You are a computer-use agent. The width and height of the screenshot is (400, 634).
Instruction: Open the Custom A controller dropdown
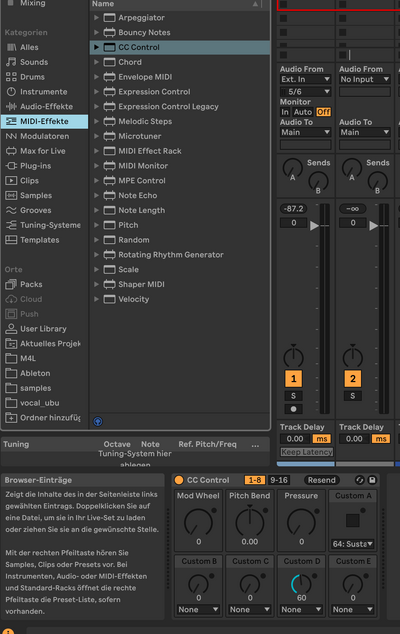[x=352, y=544]
